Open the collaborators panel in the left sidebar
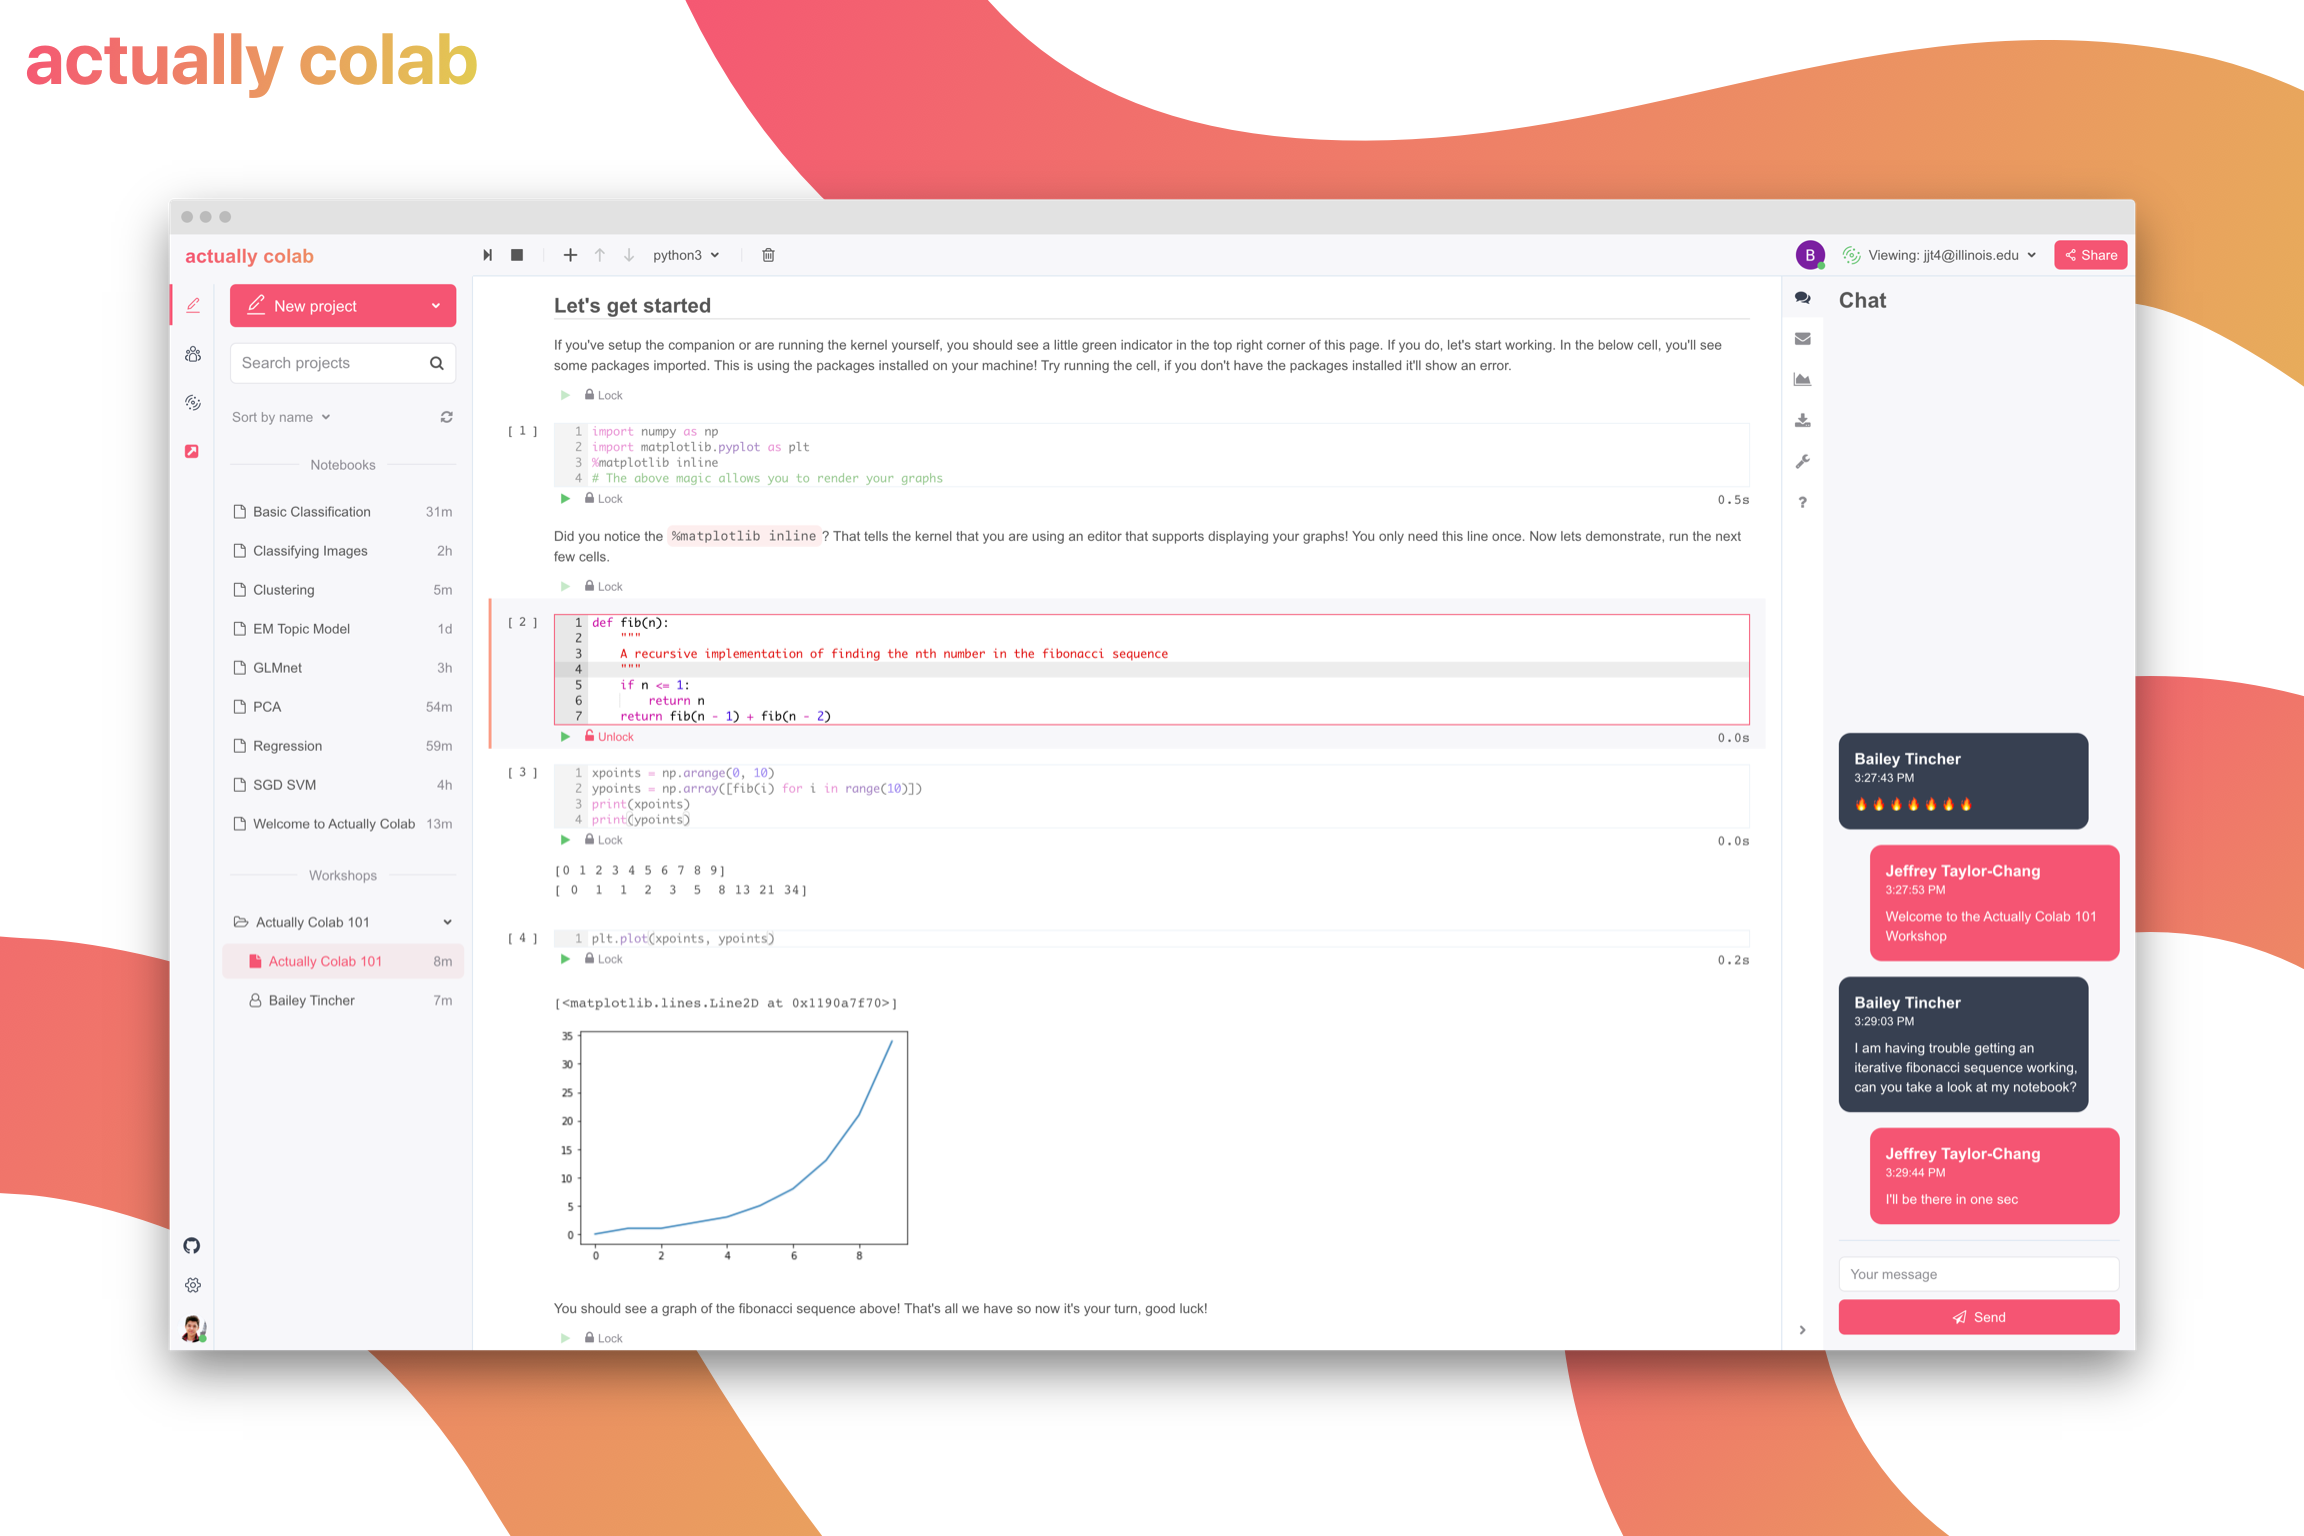The image size is (2304, 1536). [x=193, y=354]
